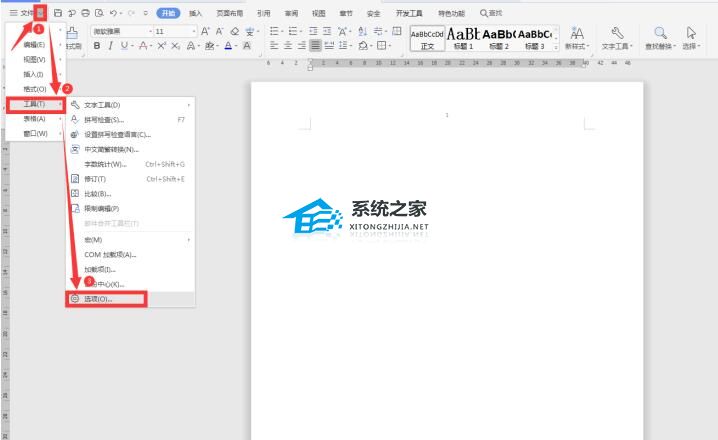The image size is (718, 440).
Task: Click the Save icon in quick access bar
Action: coord(58,13)
